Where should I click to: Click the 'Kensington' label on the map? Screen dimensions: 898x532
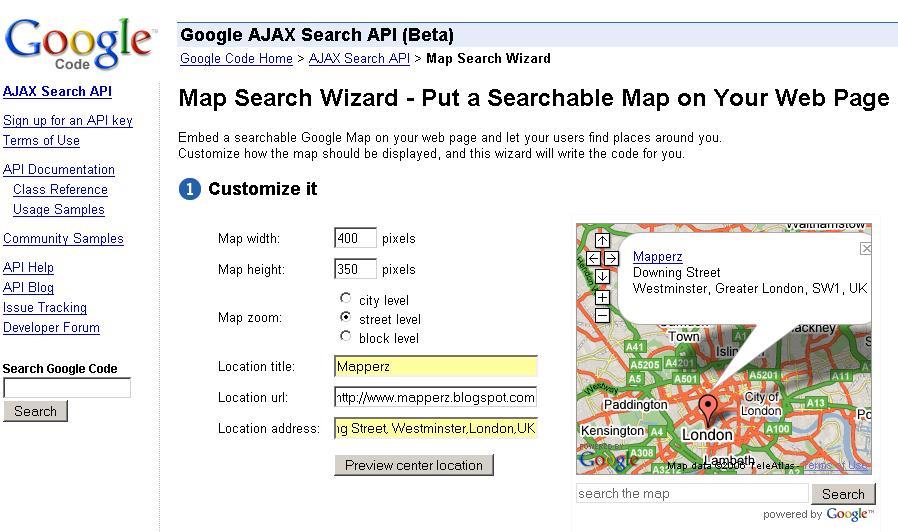(612, 431)
